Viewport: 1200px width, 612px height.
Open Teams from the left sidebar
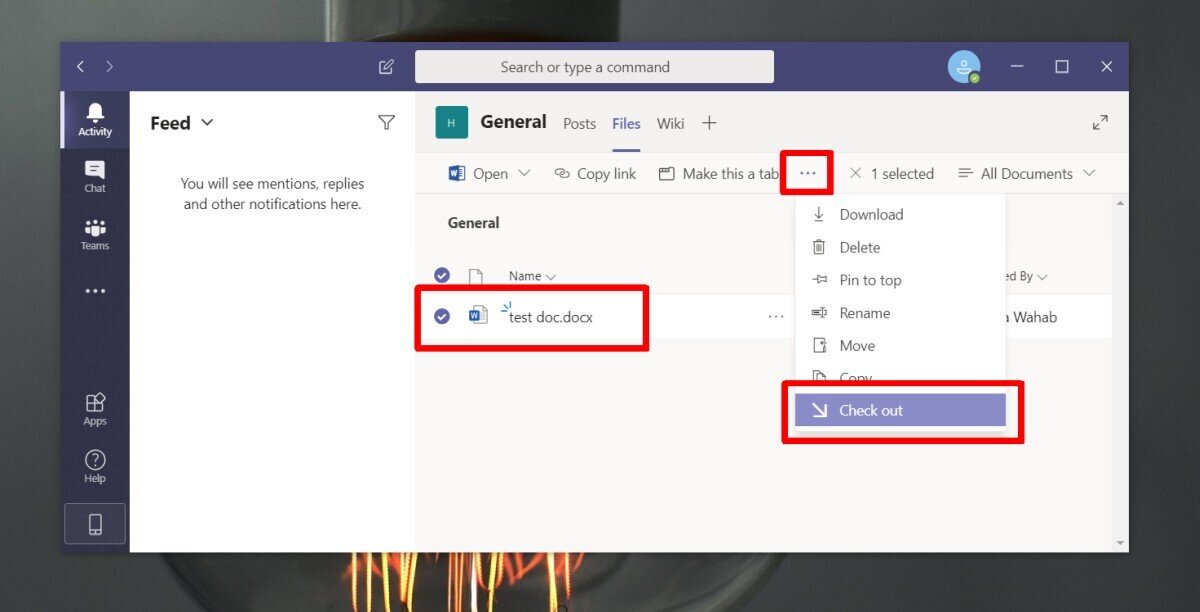click(94, 234)
